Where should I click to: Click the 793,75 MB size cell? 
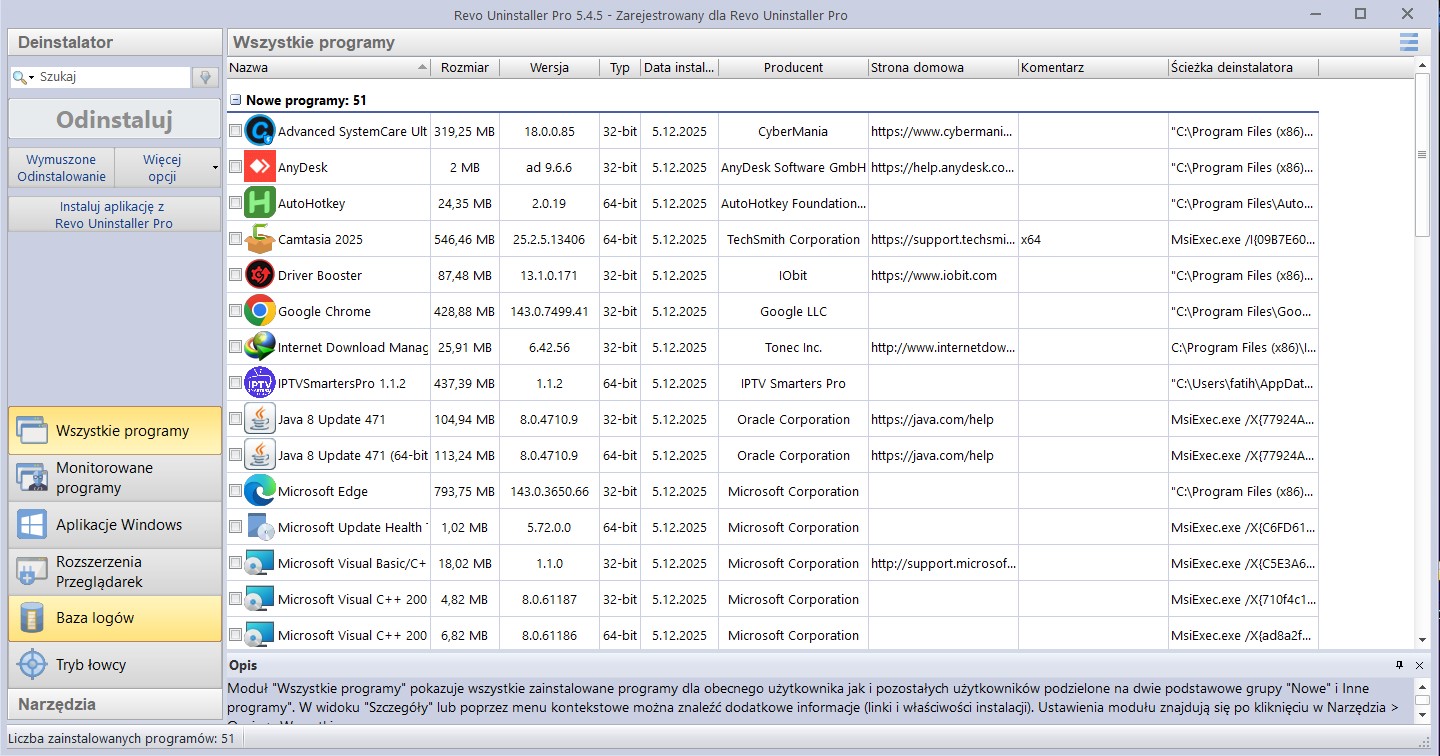465,491
